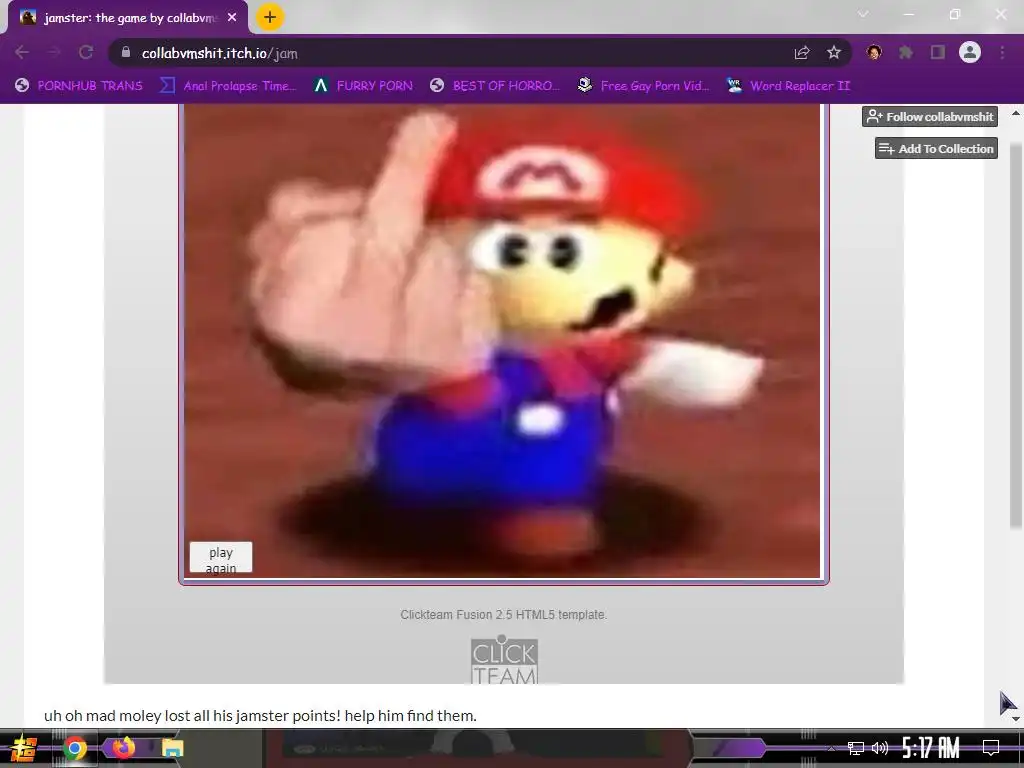Launch Firefox from the taskbar
Screen dimensions: 1024x768
(x=123, y=747)
